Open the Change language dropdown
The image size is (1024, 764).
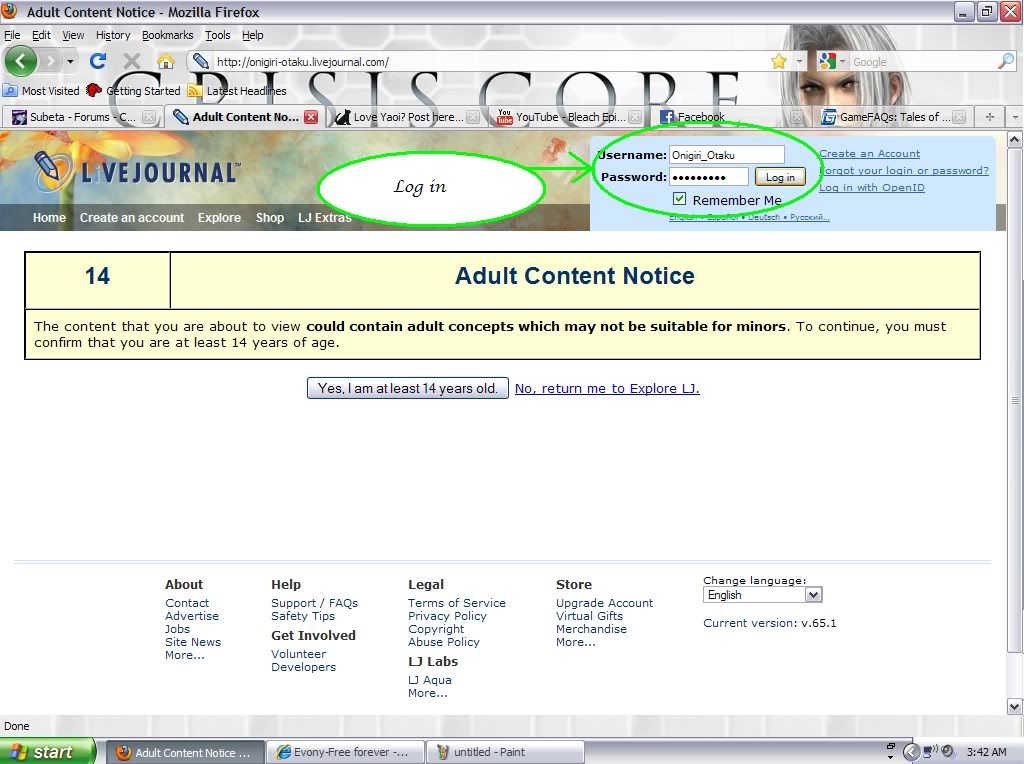pos(762,595)
